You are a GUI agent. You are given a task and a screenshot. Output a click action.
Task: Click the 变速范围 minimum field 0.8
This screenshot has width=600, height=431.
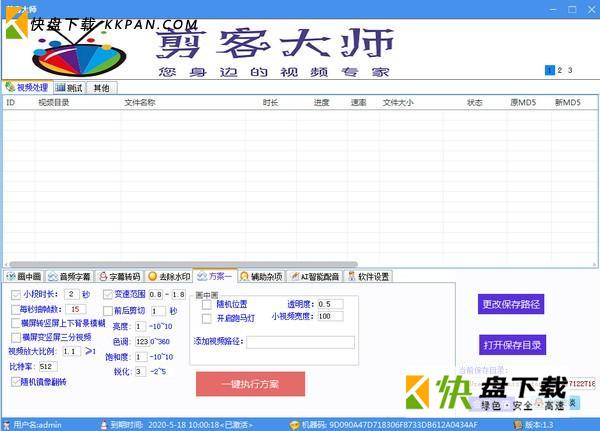pos(156,294)
